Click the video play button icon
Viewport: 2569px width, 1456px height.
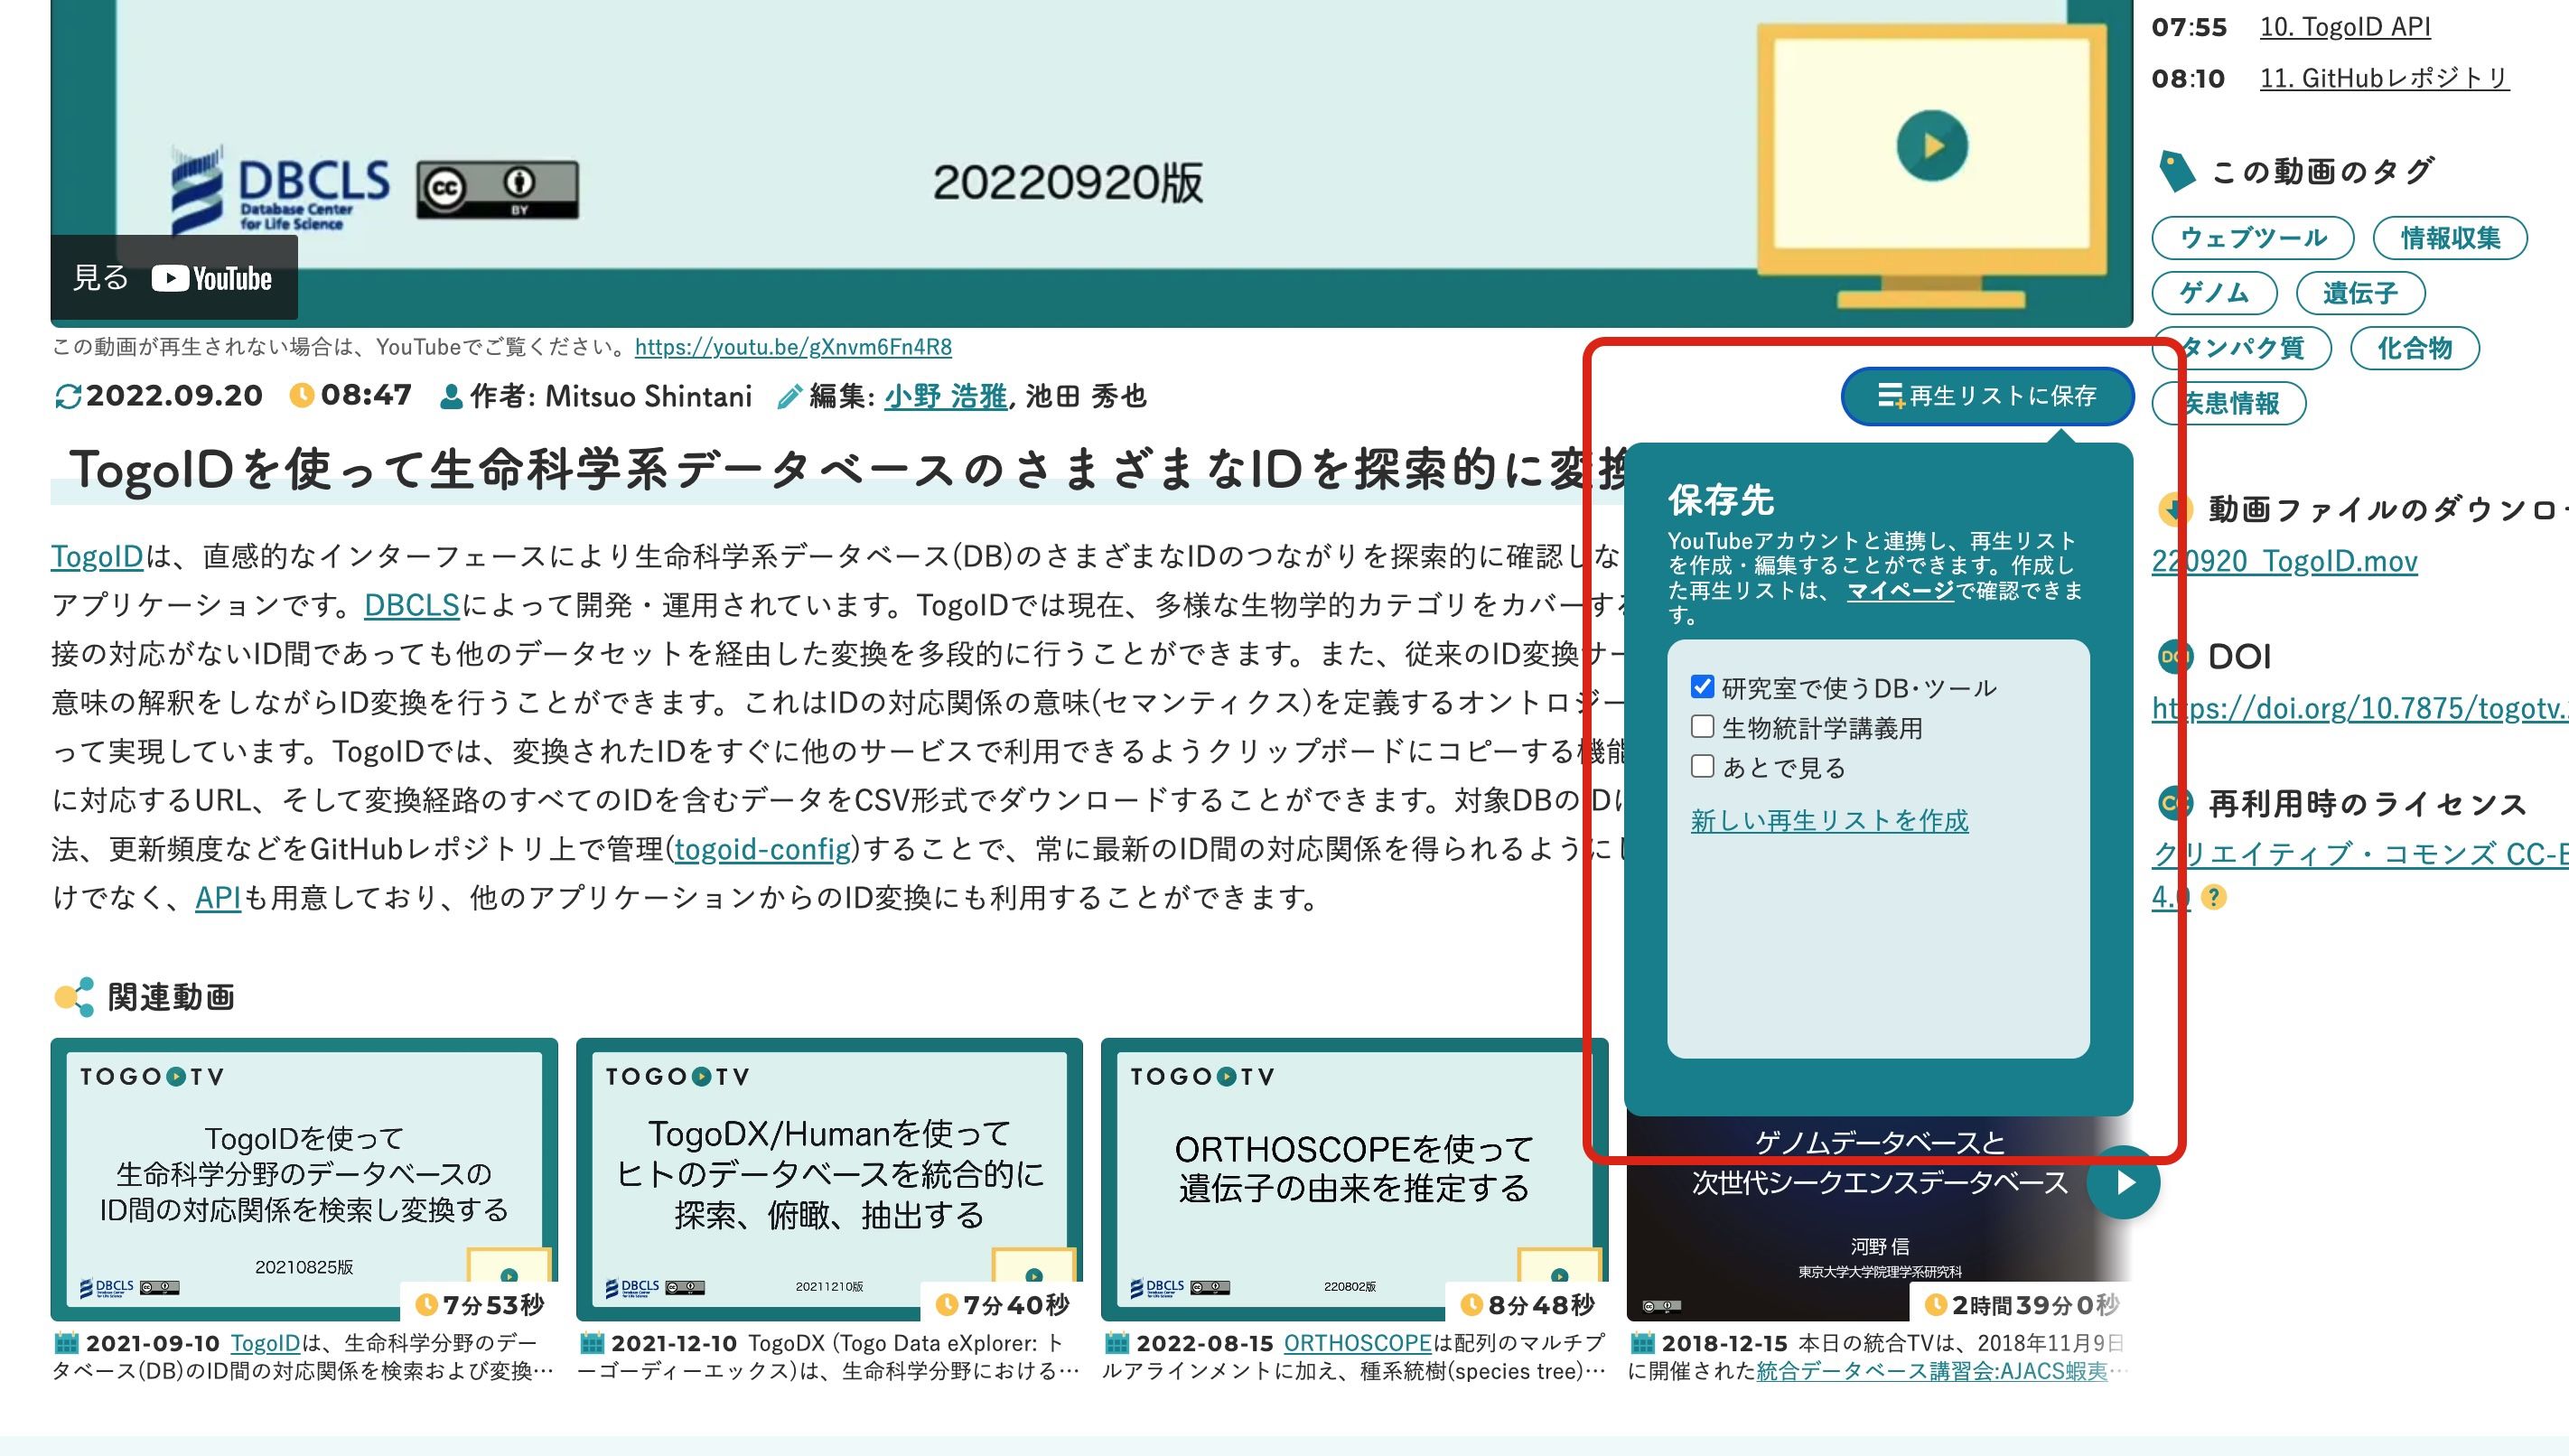pos(1931,146)
